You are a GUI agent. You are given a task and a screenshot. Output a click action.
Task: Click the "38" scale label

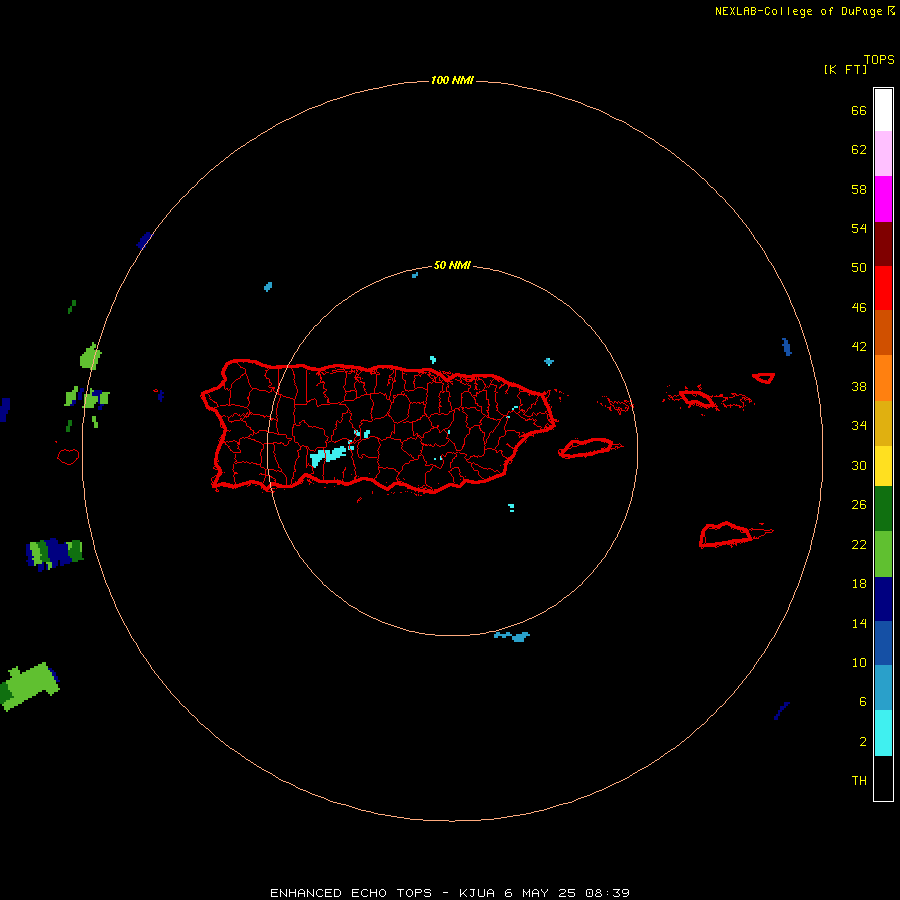point(859,386)
